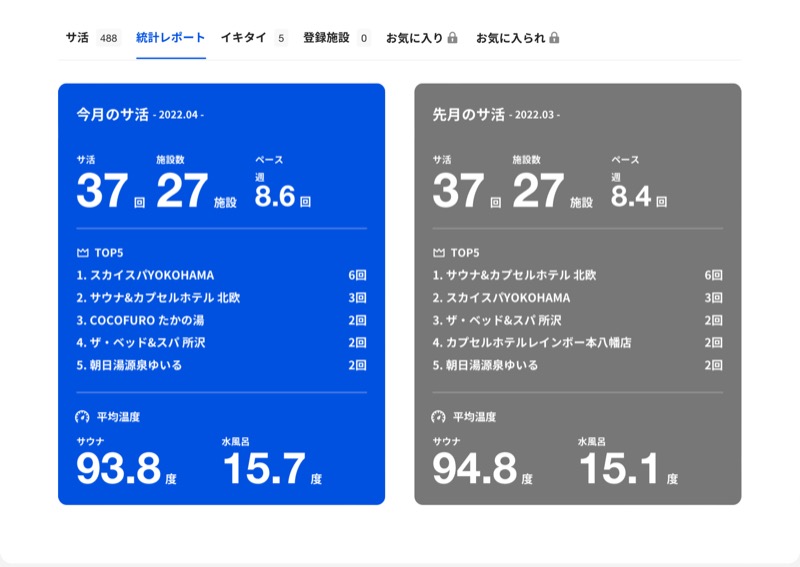The image size is (800, 567).
Task: Open サウナ&カプセルホテル 北欧 in 今月 TOP5
Action: (165, 298)
